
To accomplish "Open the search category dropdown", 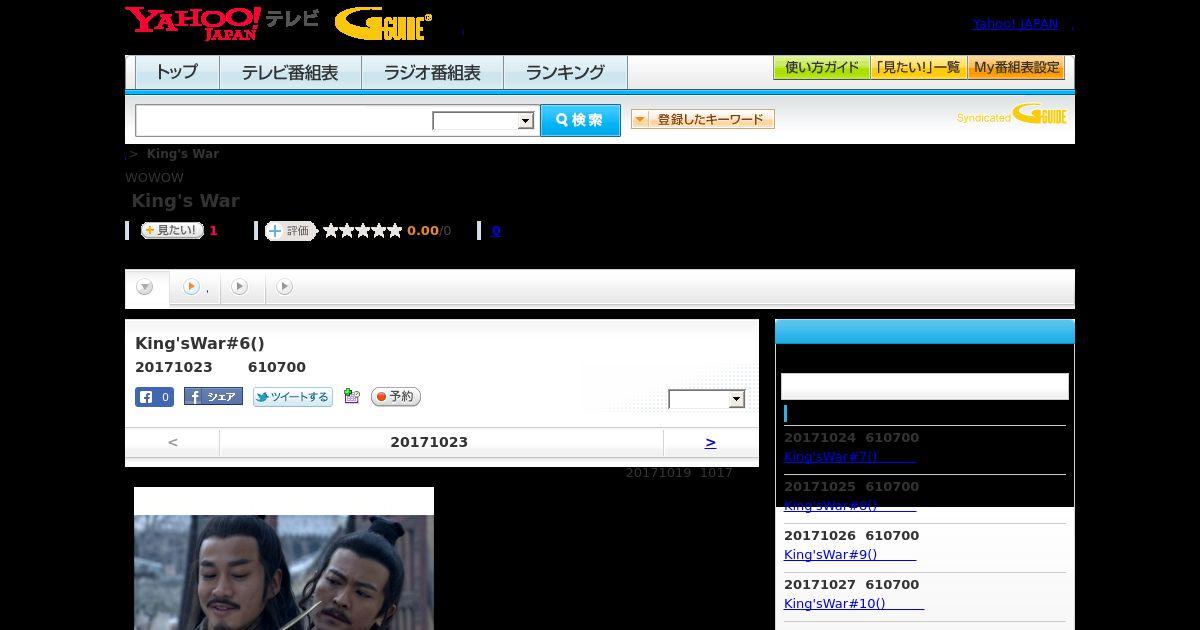I will click(x=484, y=121).
